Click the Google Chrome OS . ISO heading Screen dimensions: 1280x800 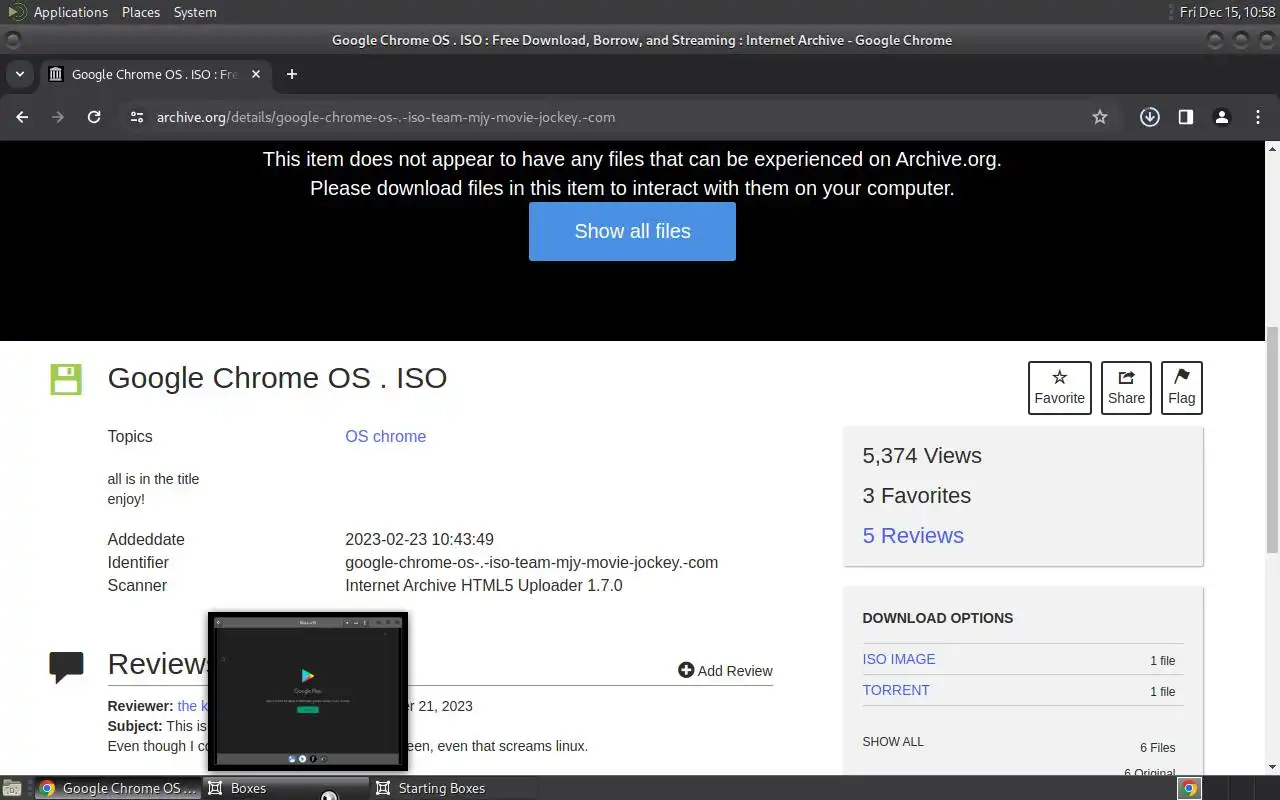point(277,378)
